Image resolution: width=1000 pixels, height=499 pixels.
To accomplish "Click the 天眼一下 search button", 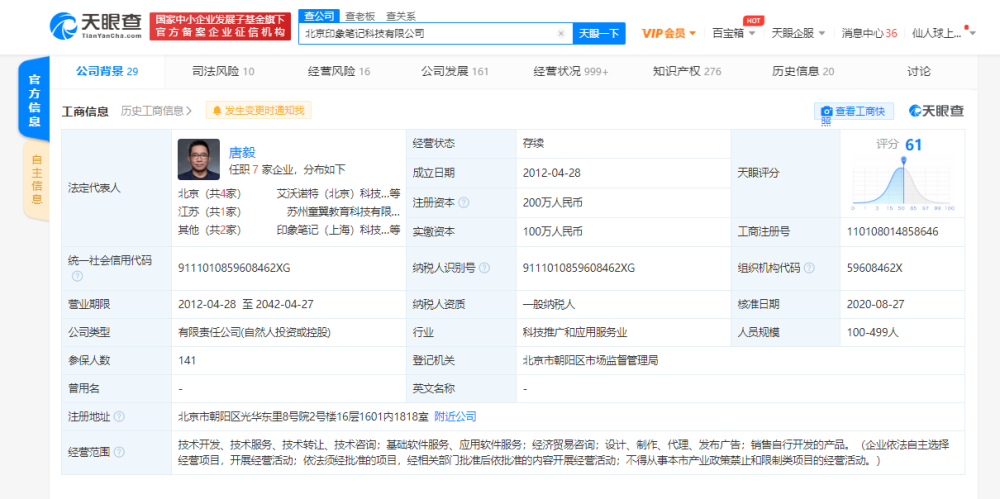I will click(x=598, y=33).
